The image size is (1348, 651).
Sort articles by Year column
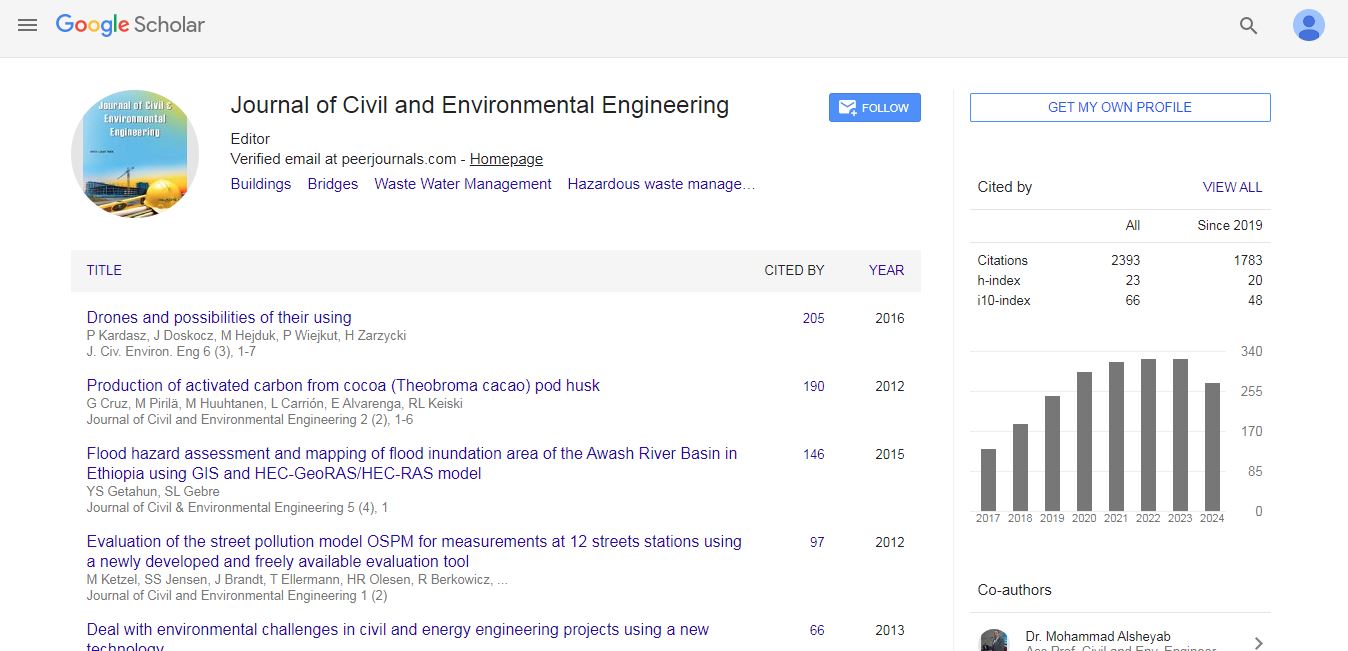[x=886, y=270]
